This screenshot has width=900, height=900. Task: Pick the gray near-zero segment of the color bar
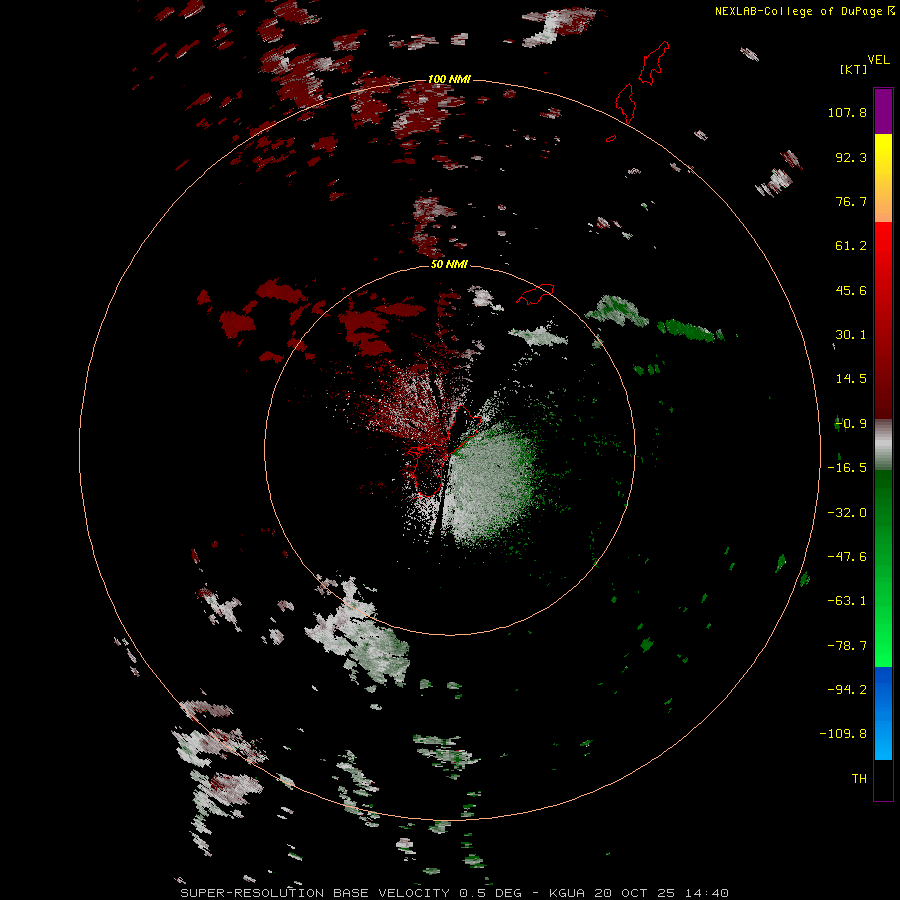point(883,445)
